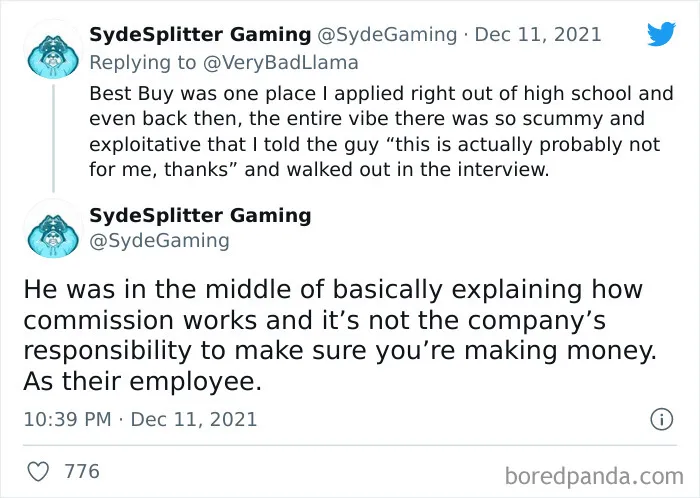The height and width of the screenshot is (498, 700).
Task: Visit the @VeryBadLlama mention
Action: (281, 62)
